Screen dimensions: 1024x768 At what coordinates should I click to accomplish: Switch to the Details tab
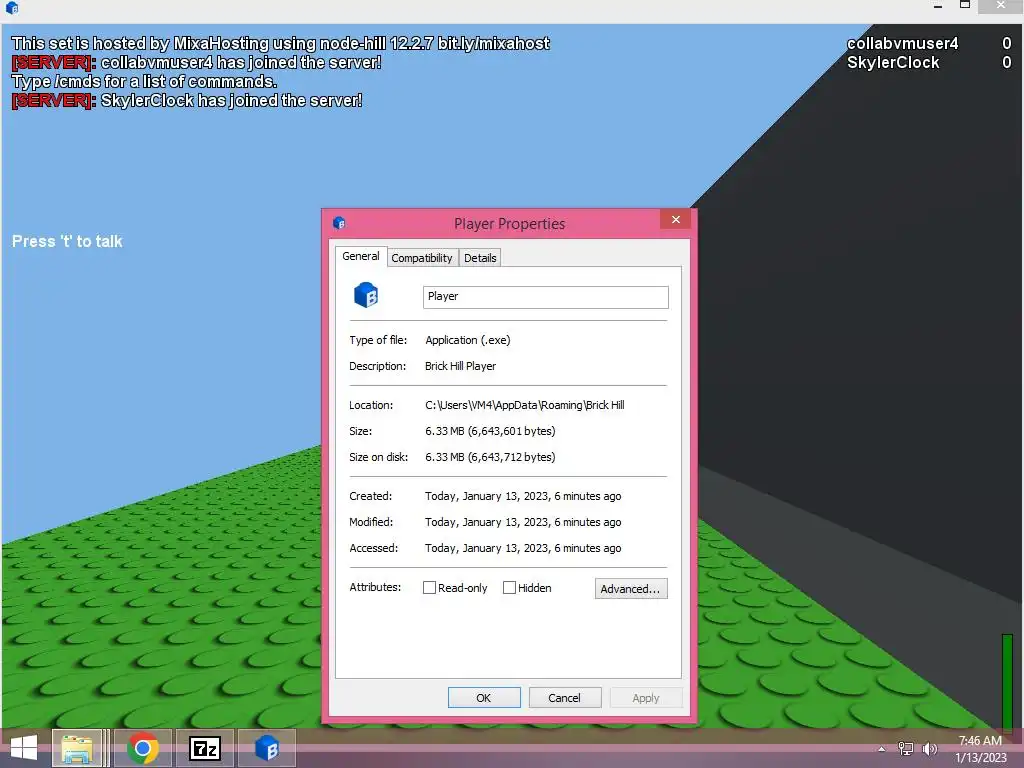[480, 258]
